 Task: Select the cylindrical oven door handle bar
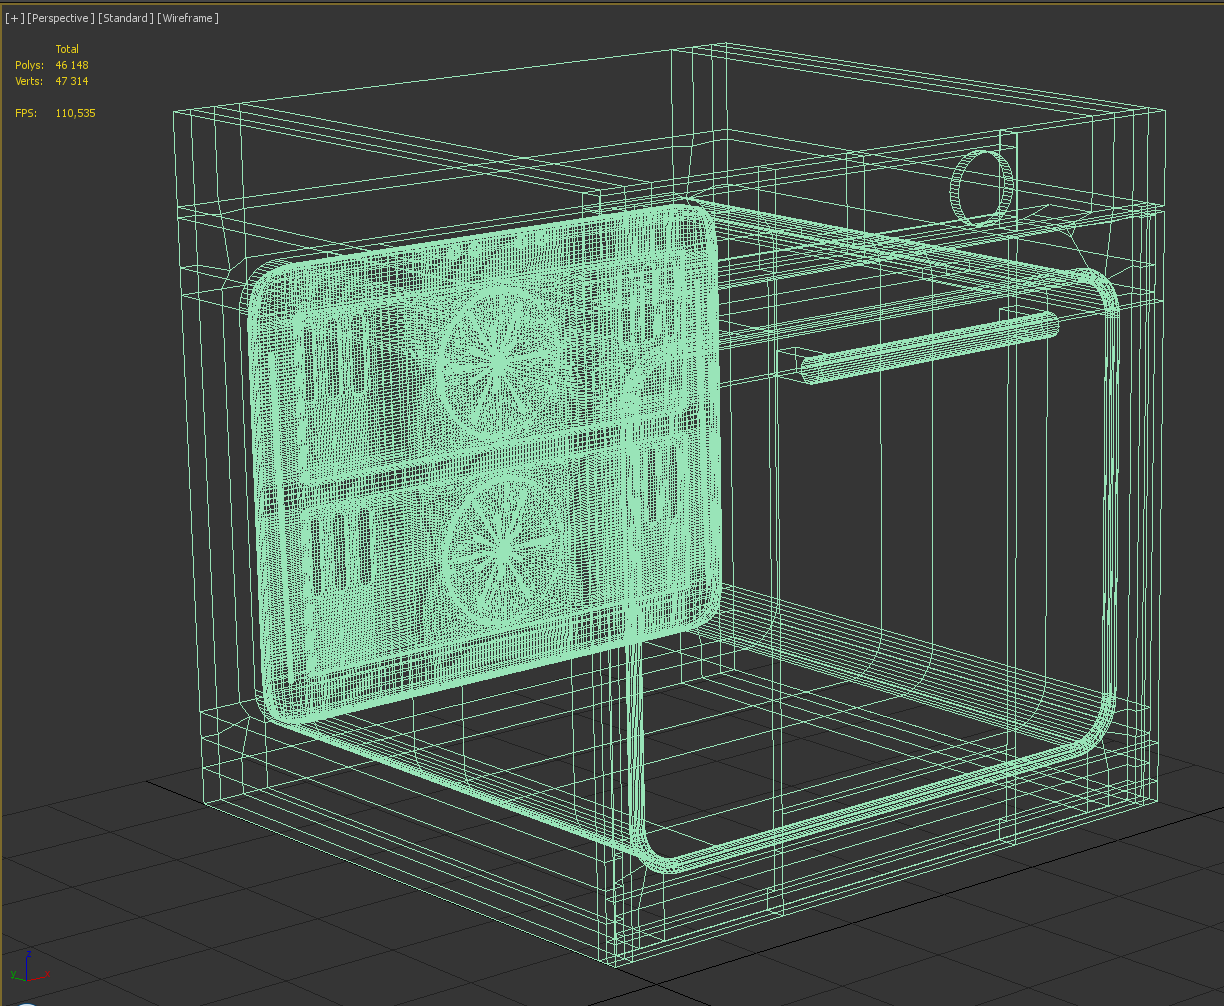click(x=930, y=347)
